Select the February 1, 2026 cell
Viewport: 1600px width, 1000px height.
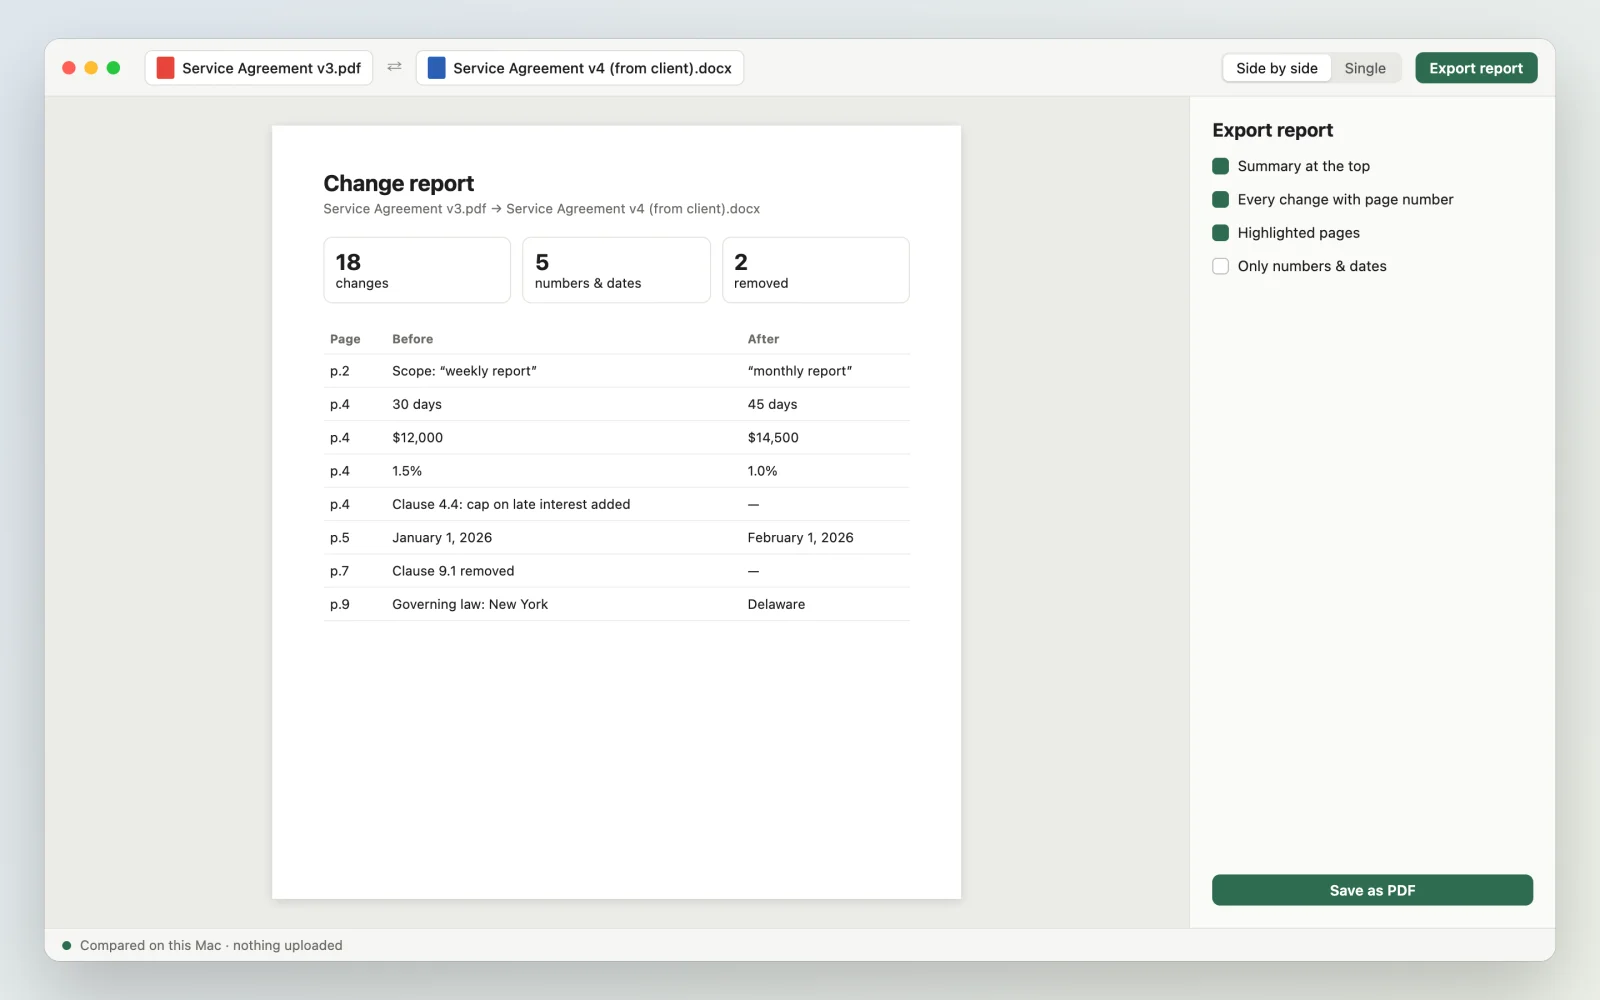click(x=800, y=538)
